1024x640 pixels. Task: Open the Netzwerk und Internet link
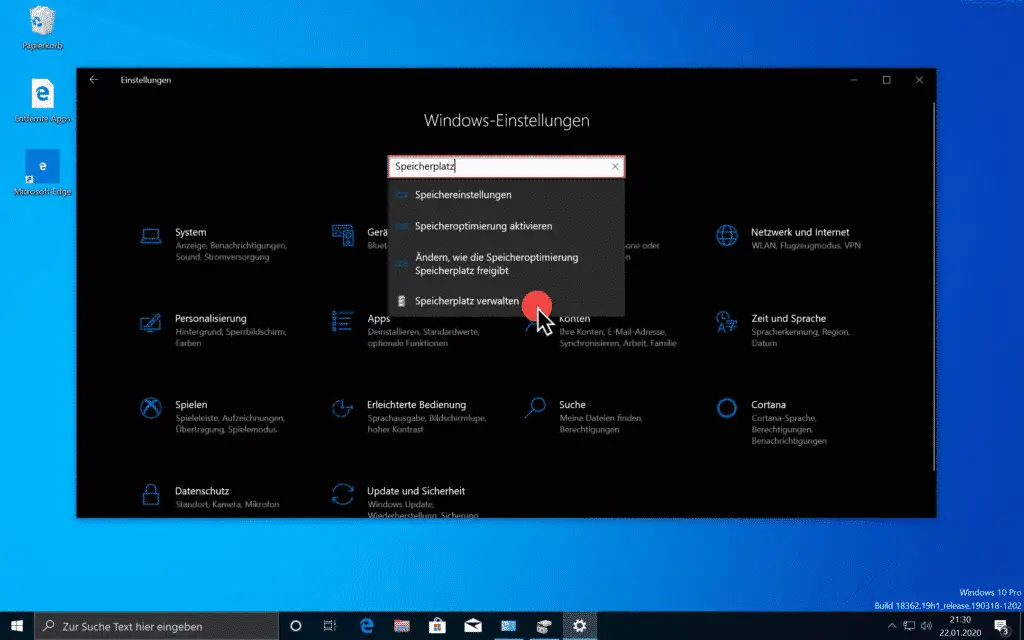pyautogui.click(x=800, y=232)
